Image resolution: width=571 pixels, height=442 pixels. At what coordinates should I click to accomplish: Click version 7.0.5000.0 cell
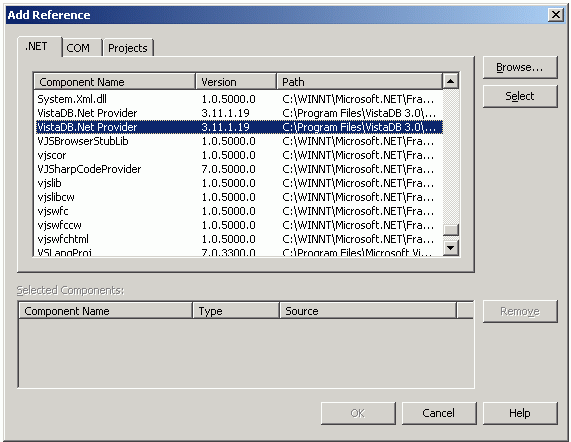coord(228,169)
